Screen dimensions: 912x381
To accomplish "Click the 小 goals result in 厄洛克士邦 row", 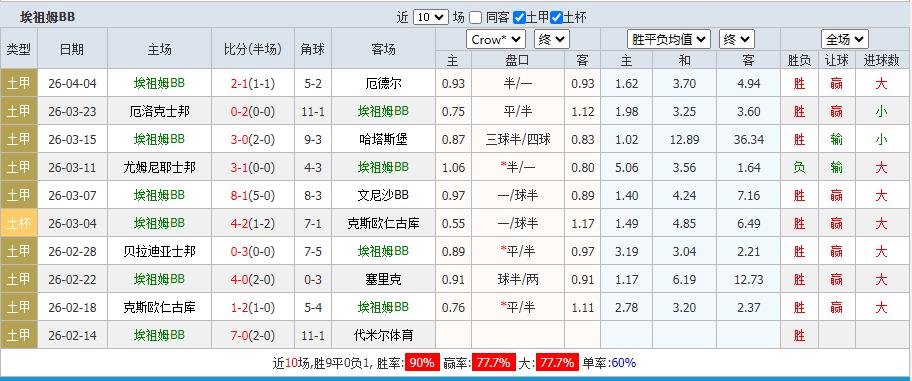I will (x=882, y=112).
